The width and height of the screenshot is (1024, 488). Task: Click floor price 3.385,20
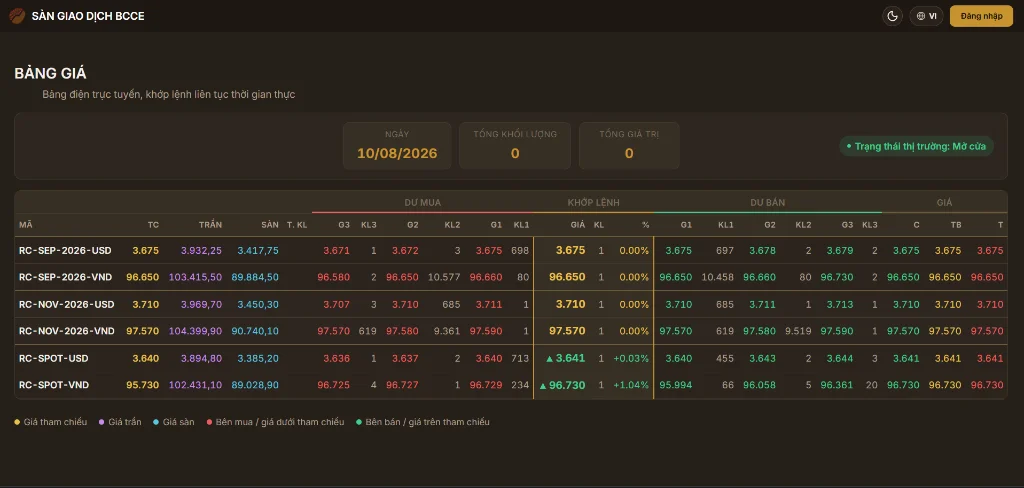(x=258, y=358)
